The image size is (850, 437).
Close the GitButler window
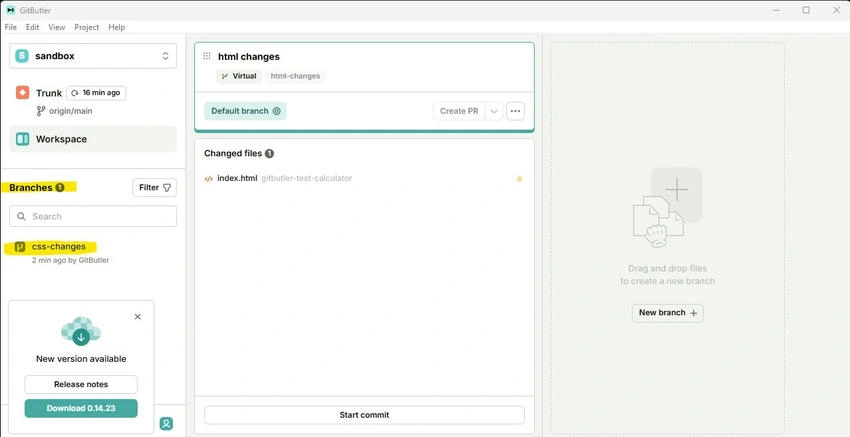tap(836, 10)
